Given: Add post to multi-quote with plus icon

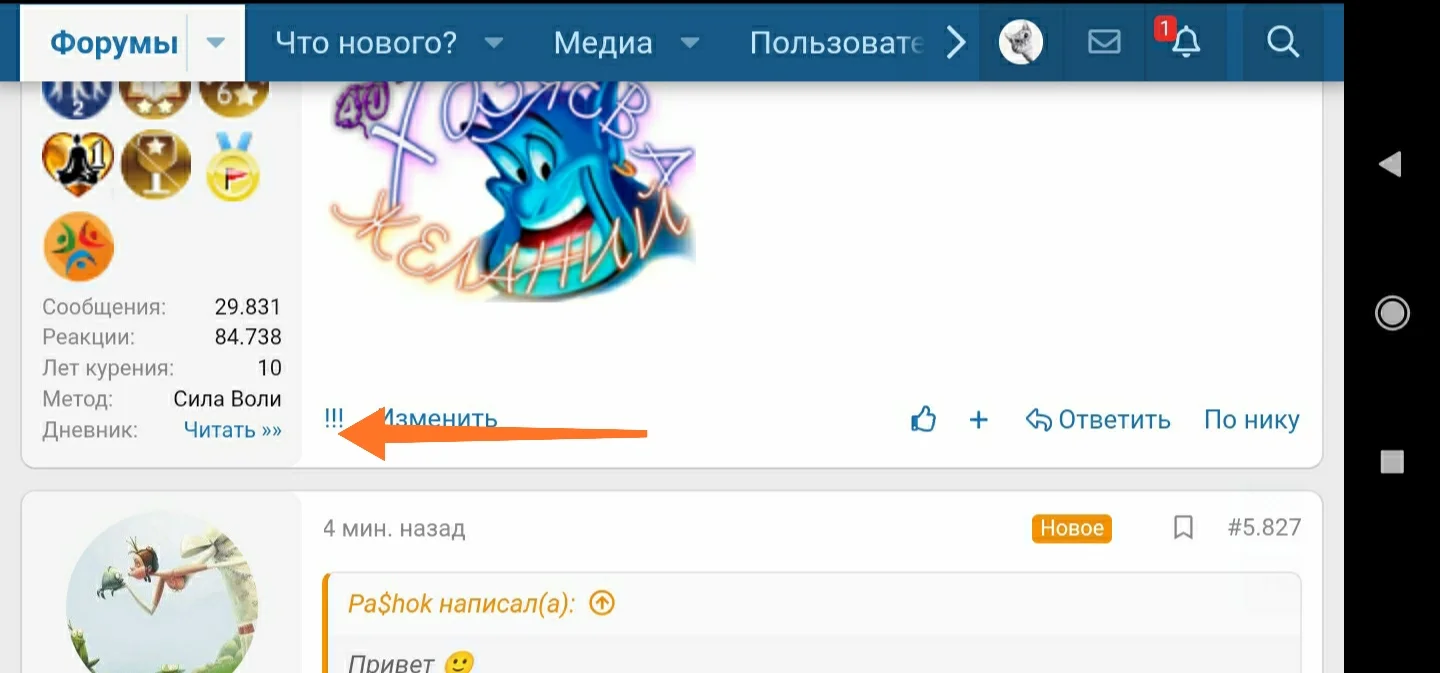Looking at the screenshot, I should [979, 420].
